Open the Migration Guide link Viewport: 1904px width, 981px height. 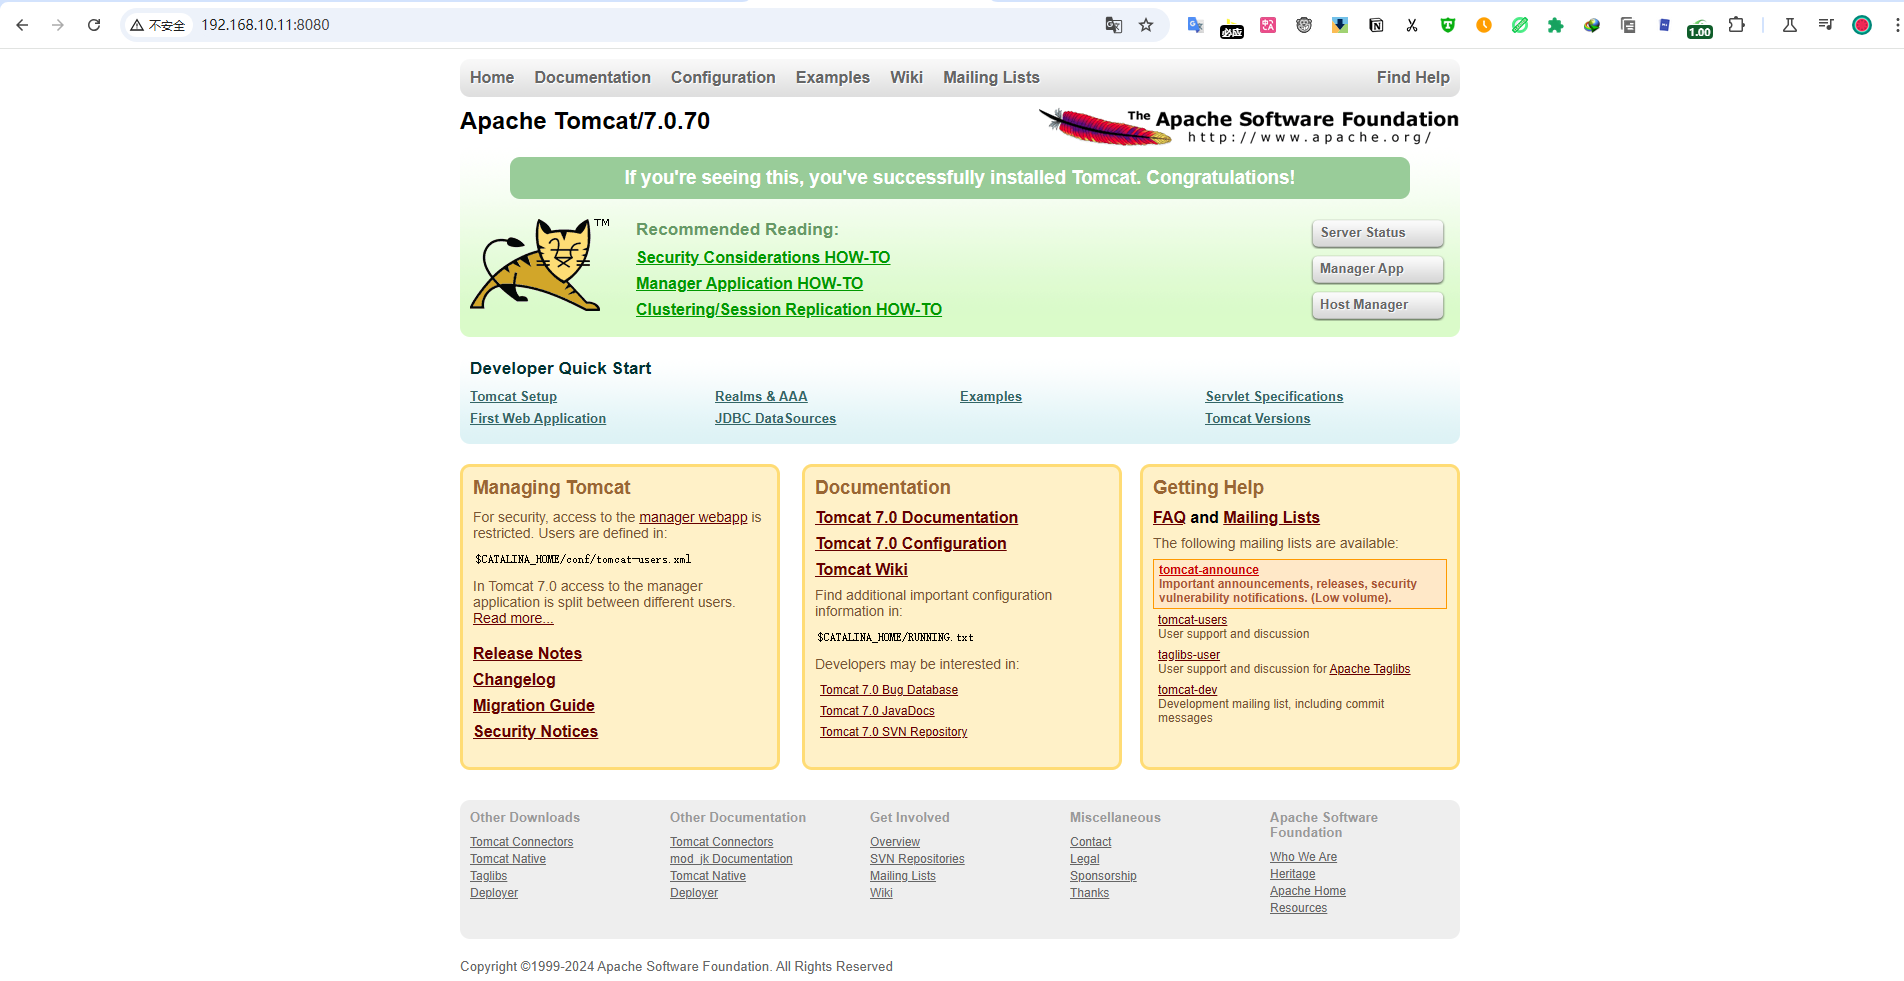(534, 705)
